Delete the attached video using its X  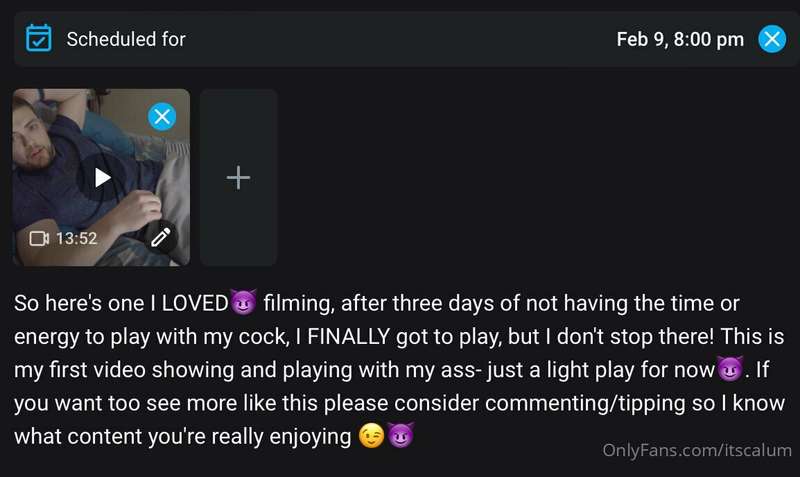coord(162,117)
